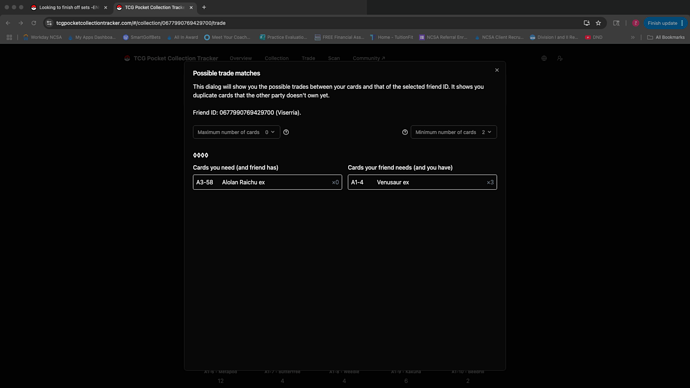Open the browser extensions/side panel icon

[616, 23]
